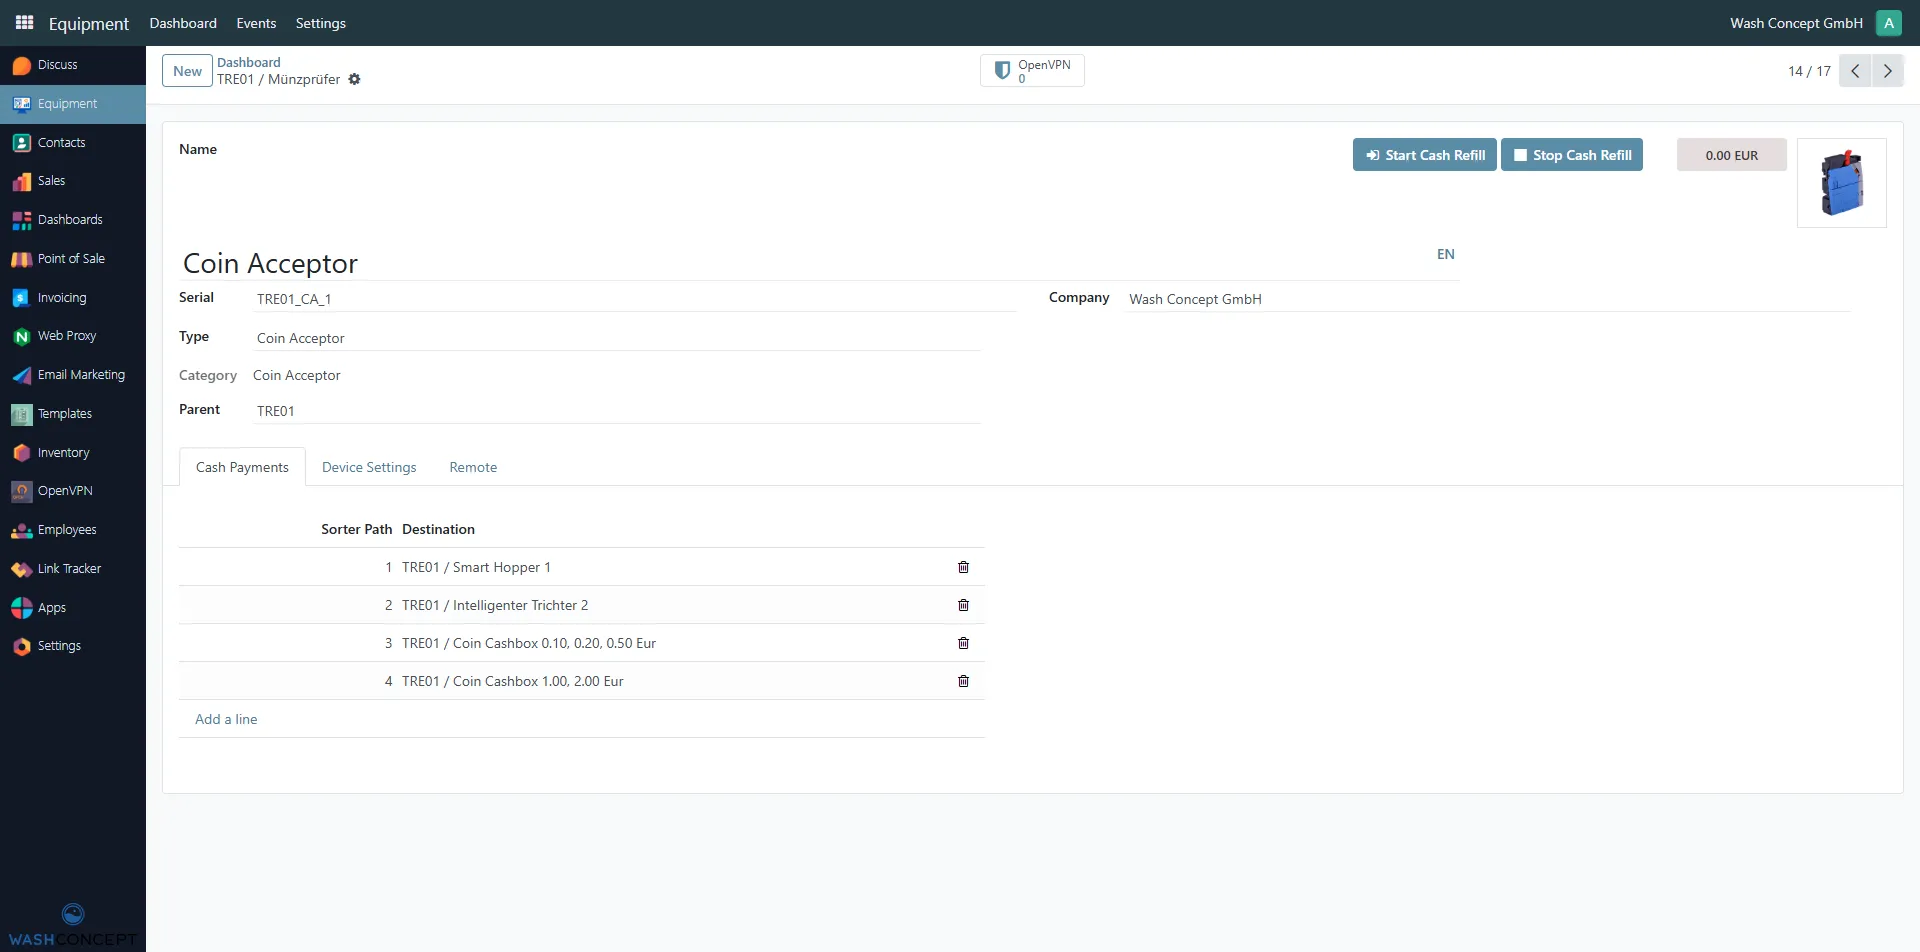
Task: Open Contacts app icon
Action: click(x=21, y=143)
